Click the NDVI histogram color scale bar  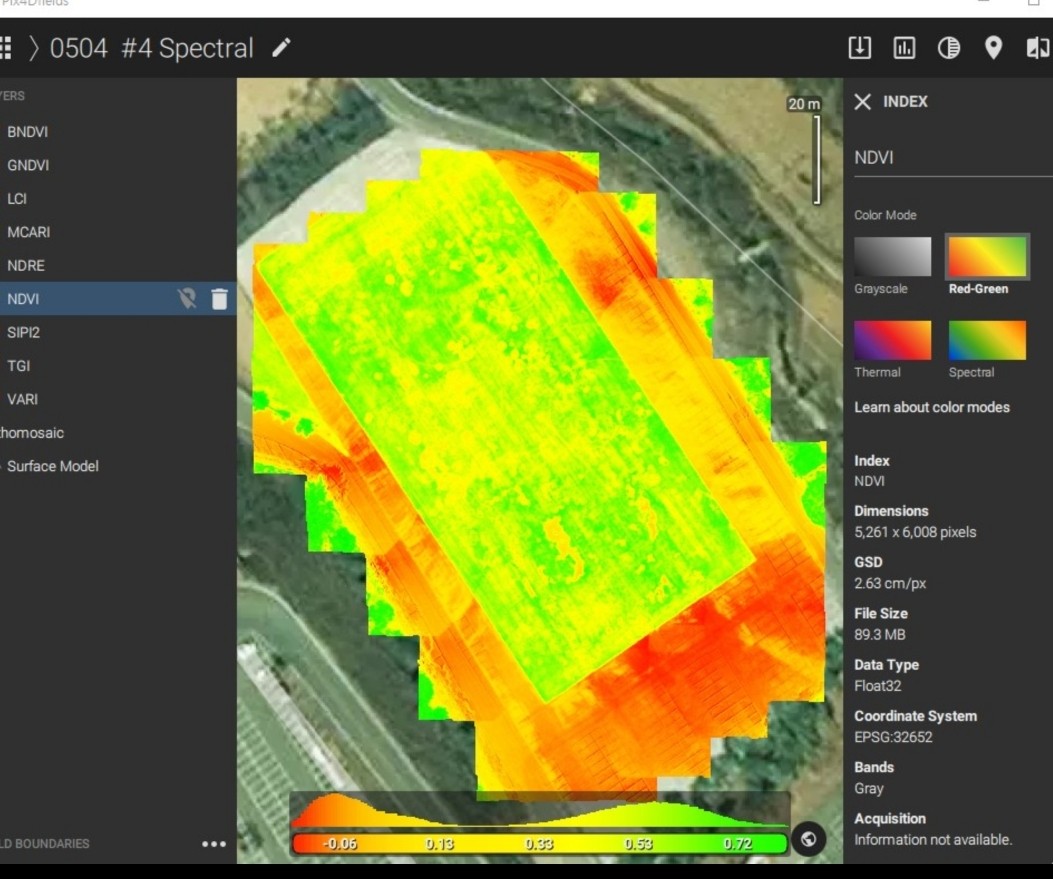click(x=539, y=843)
